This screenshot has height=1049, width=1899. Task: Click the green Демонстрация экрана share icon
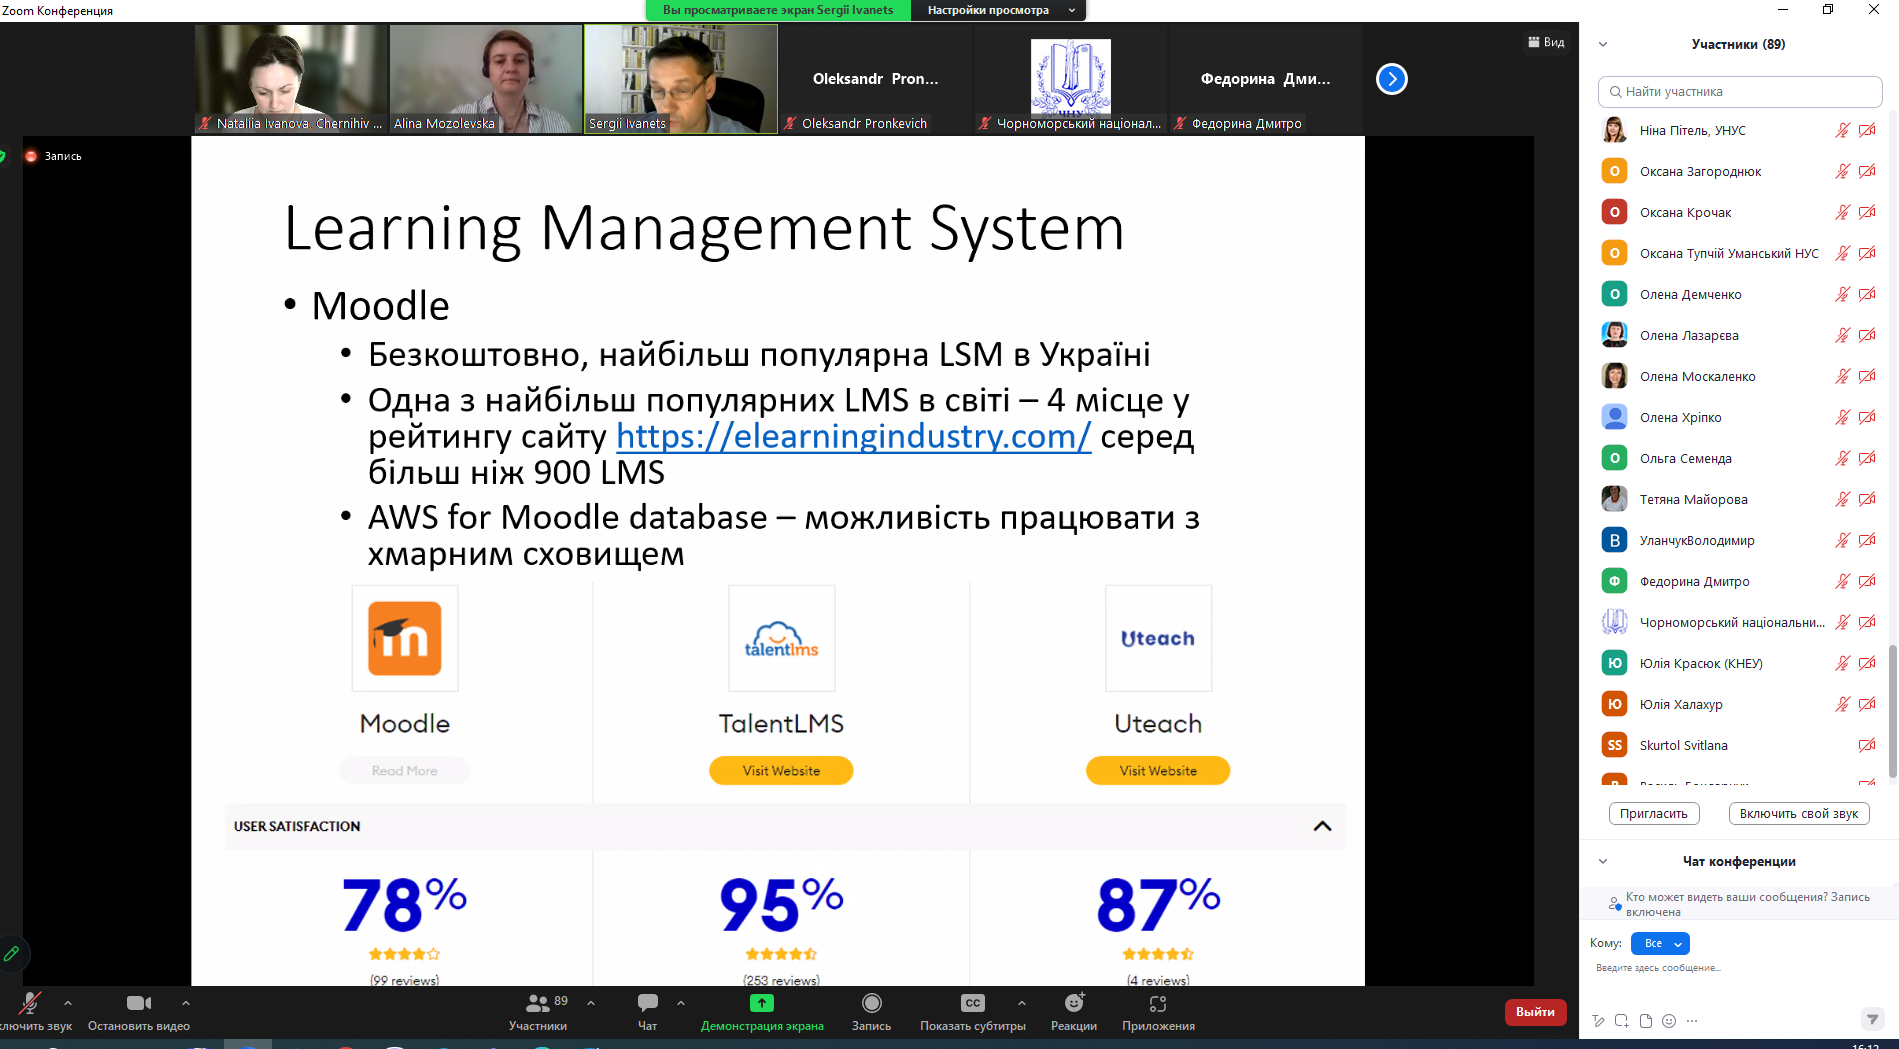click(762, 1003)
